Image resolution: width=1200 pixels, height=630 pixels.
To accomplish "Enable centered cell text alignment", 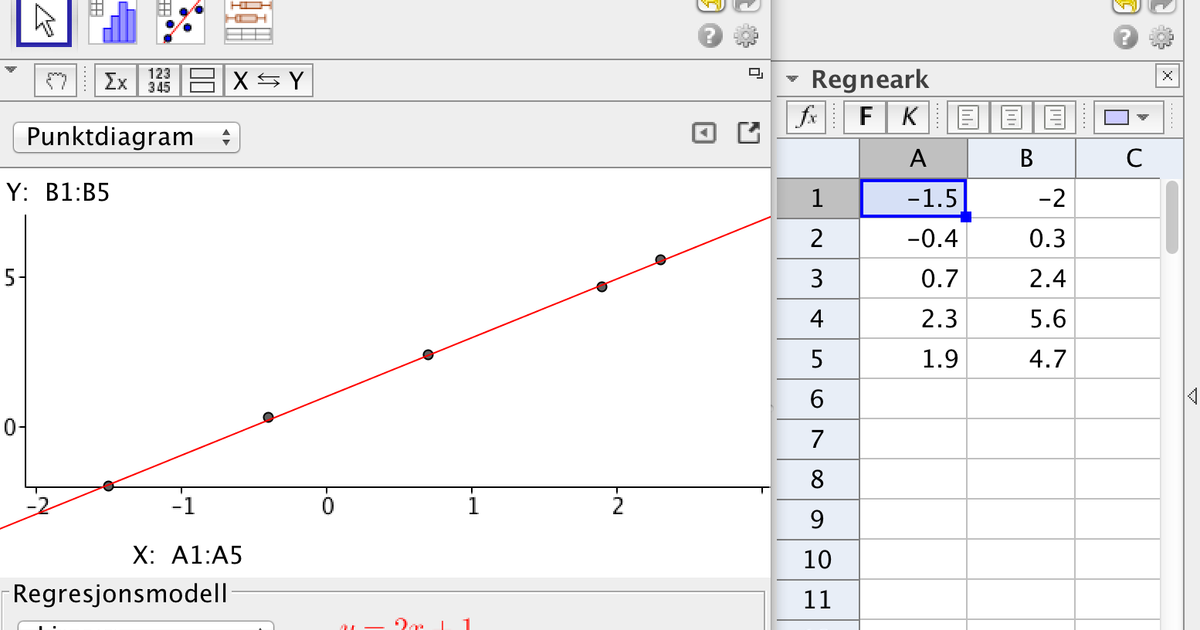I will point(1011,117).
